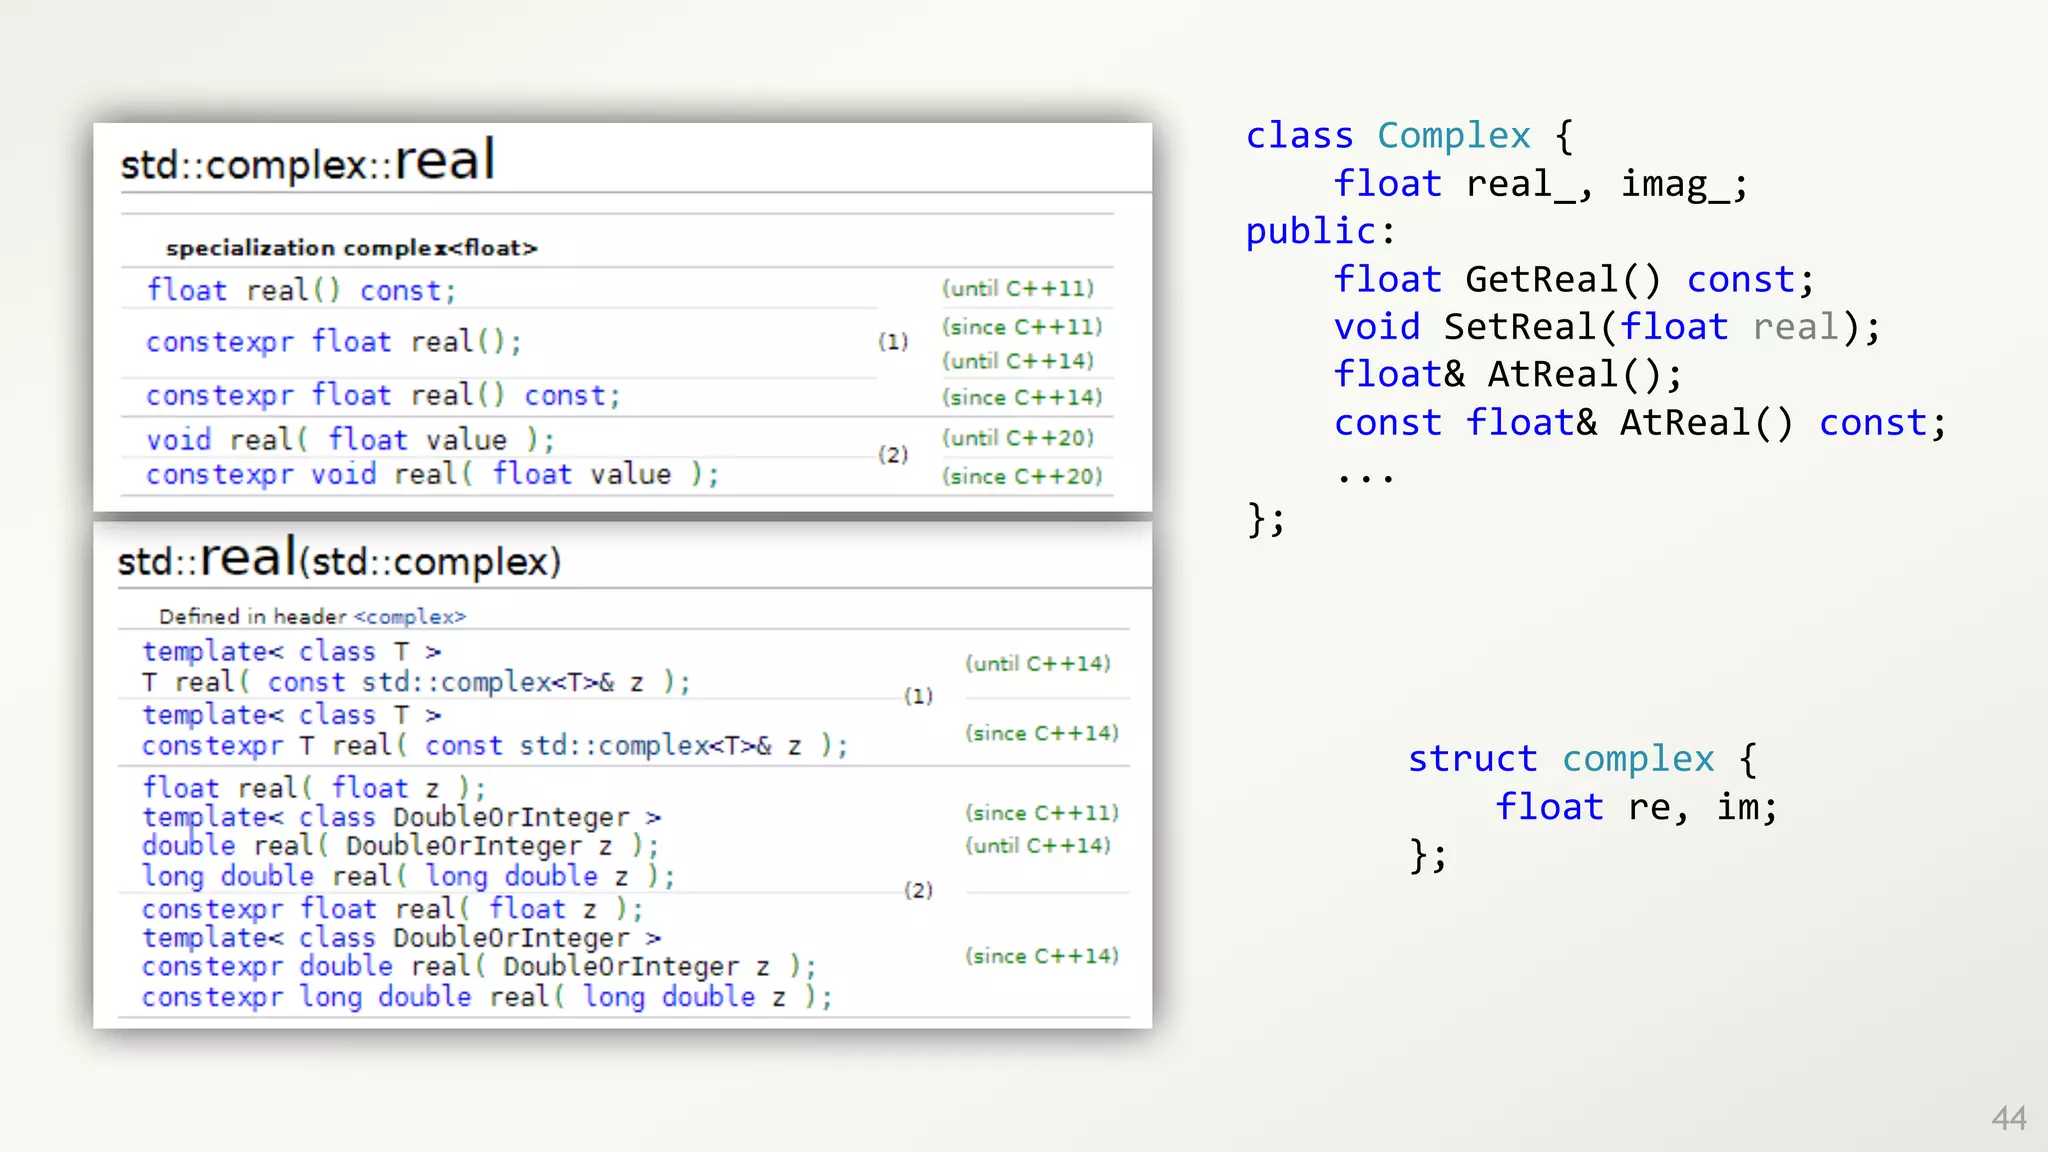Click slide number 44

[2008, 1117]
